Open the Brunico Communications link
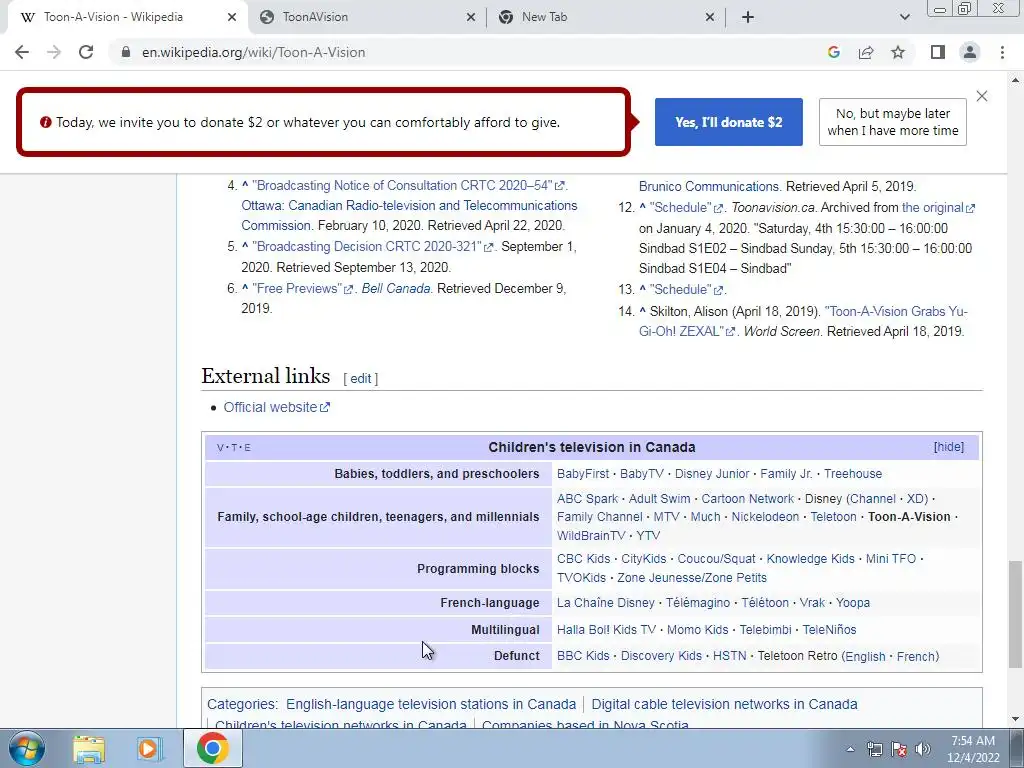 pyautogui.click(x=709, y=186)
